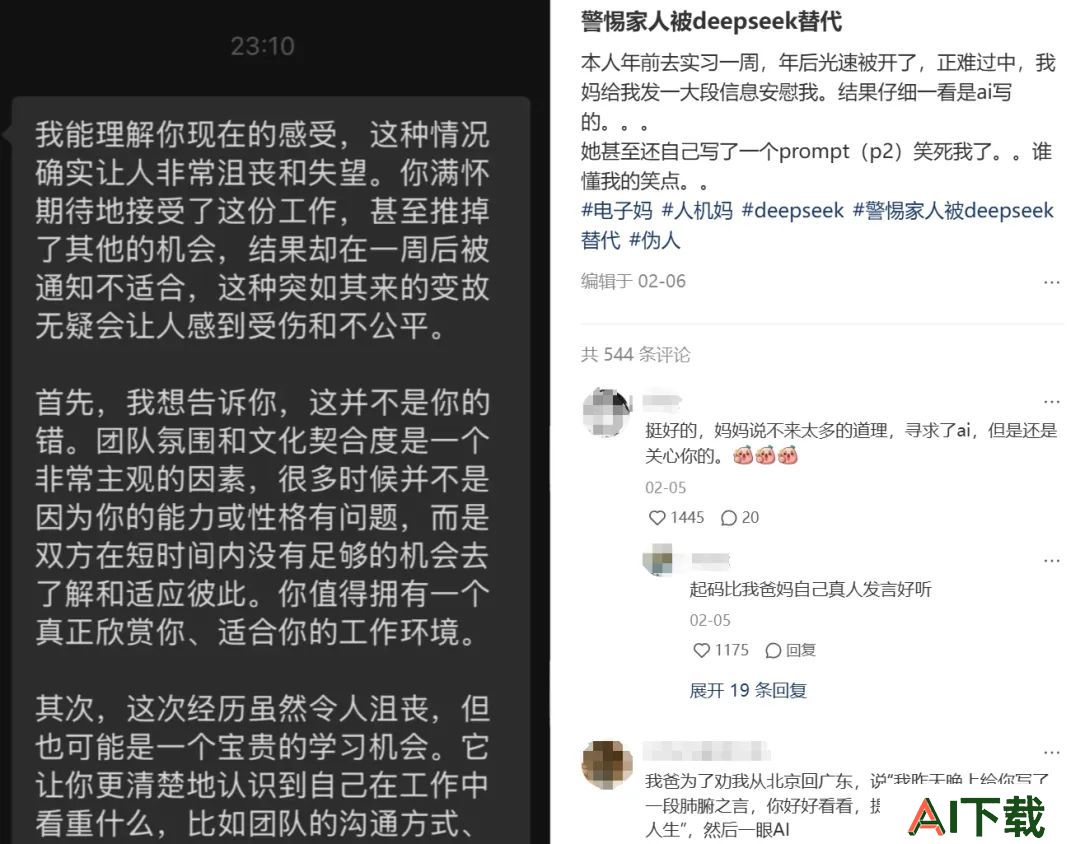1080x844 pixels.
Task: Click the 共 544 条评论 comments header
Action: click(635, 354)
